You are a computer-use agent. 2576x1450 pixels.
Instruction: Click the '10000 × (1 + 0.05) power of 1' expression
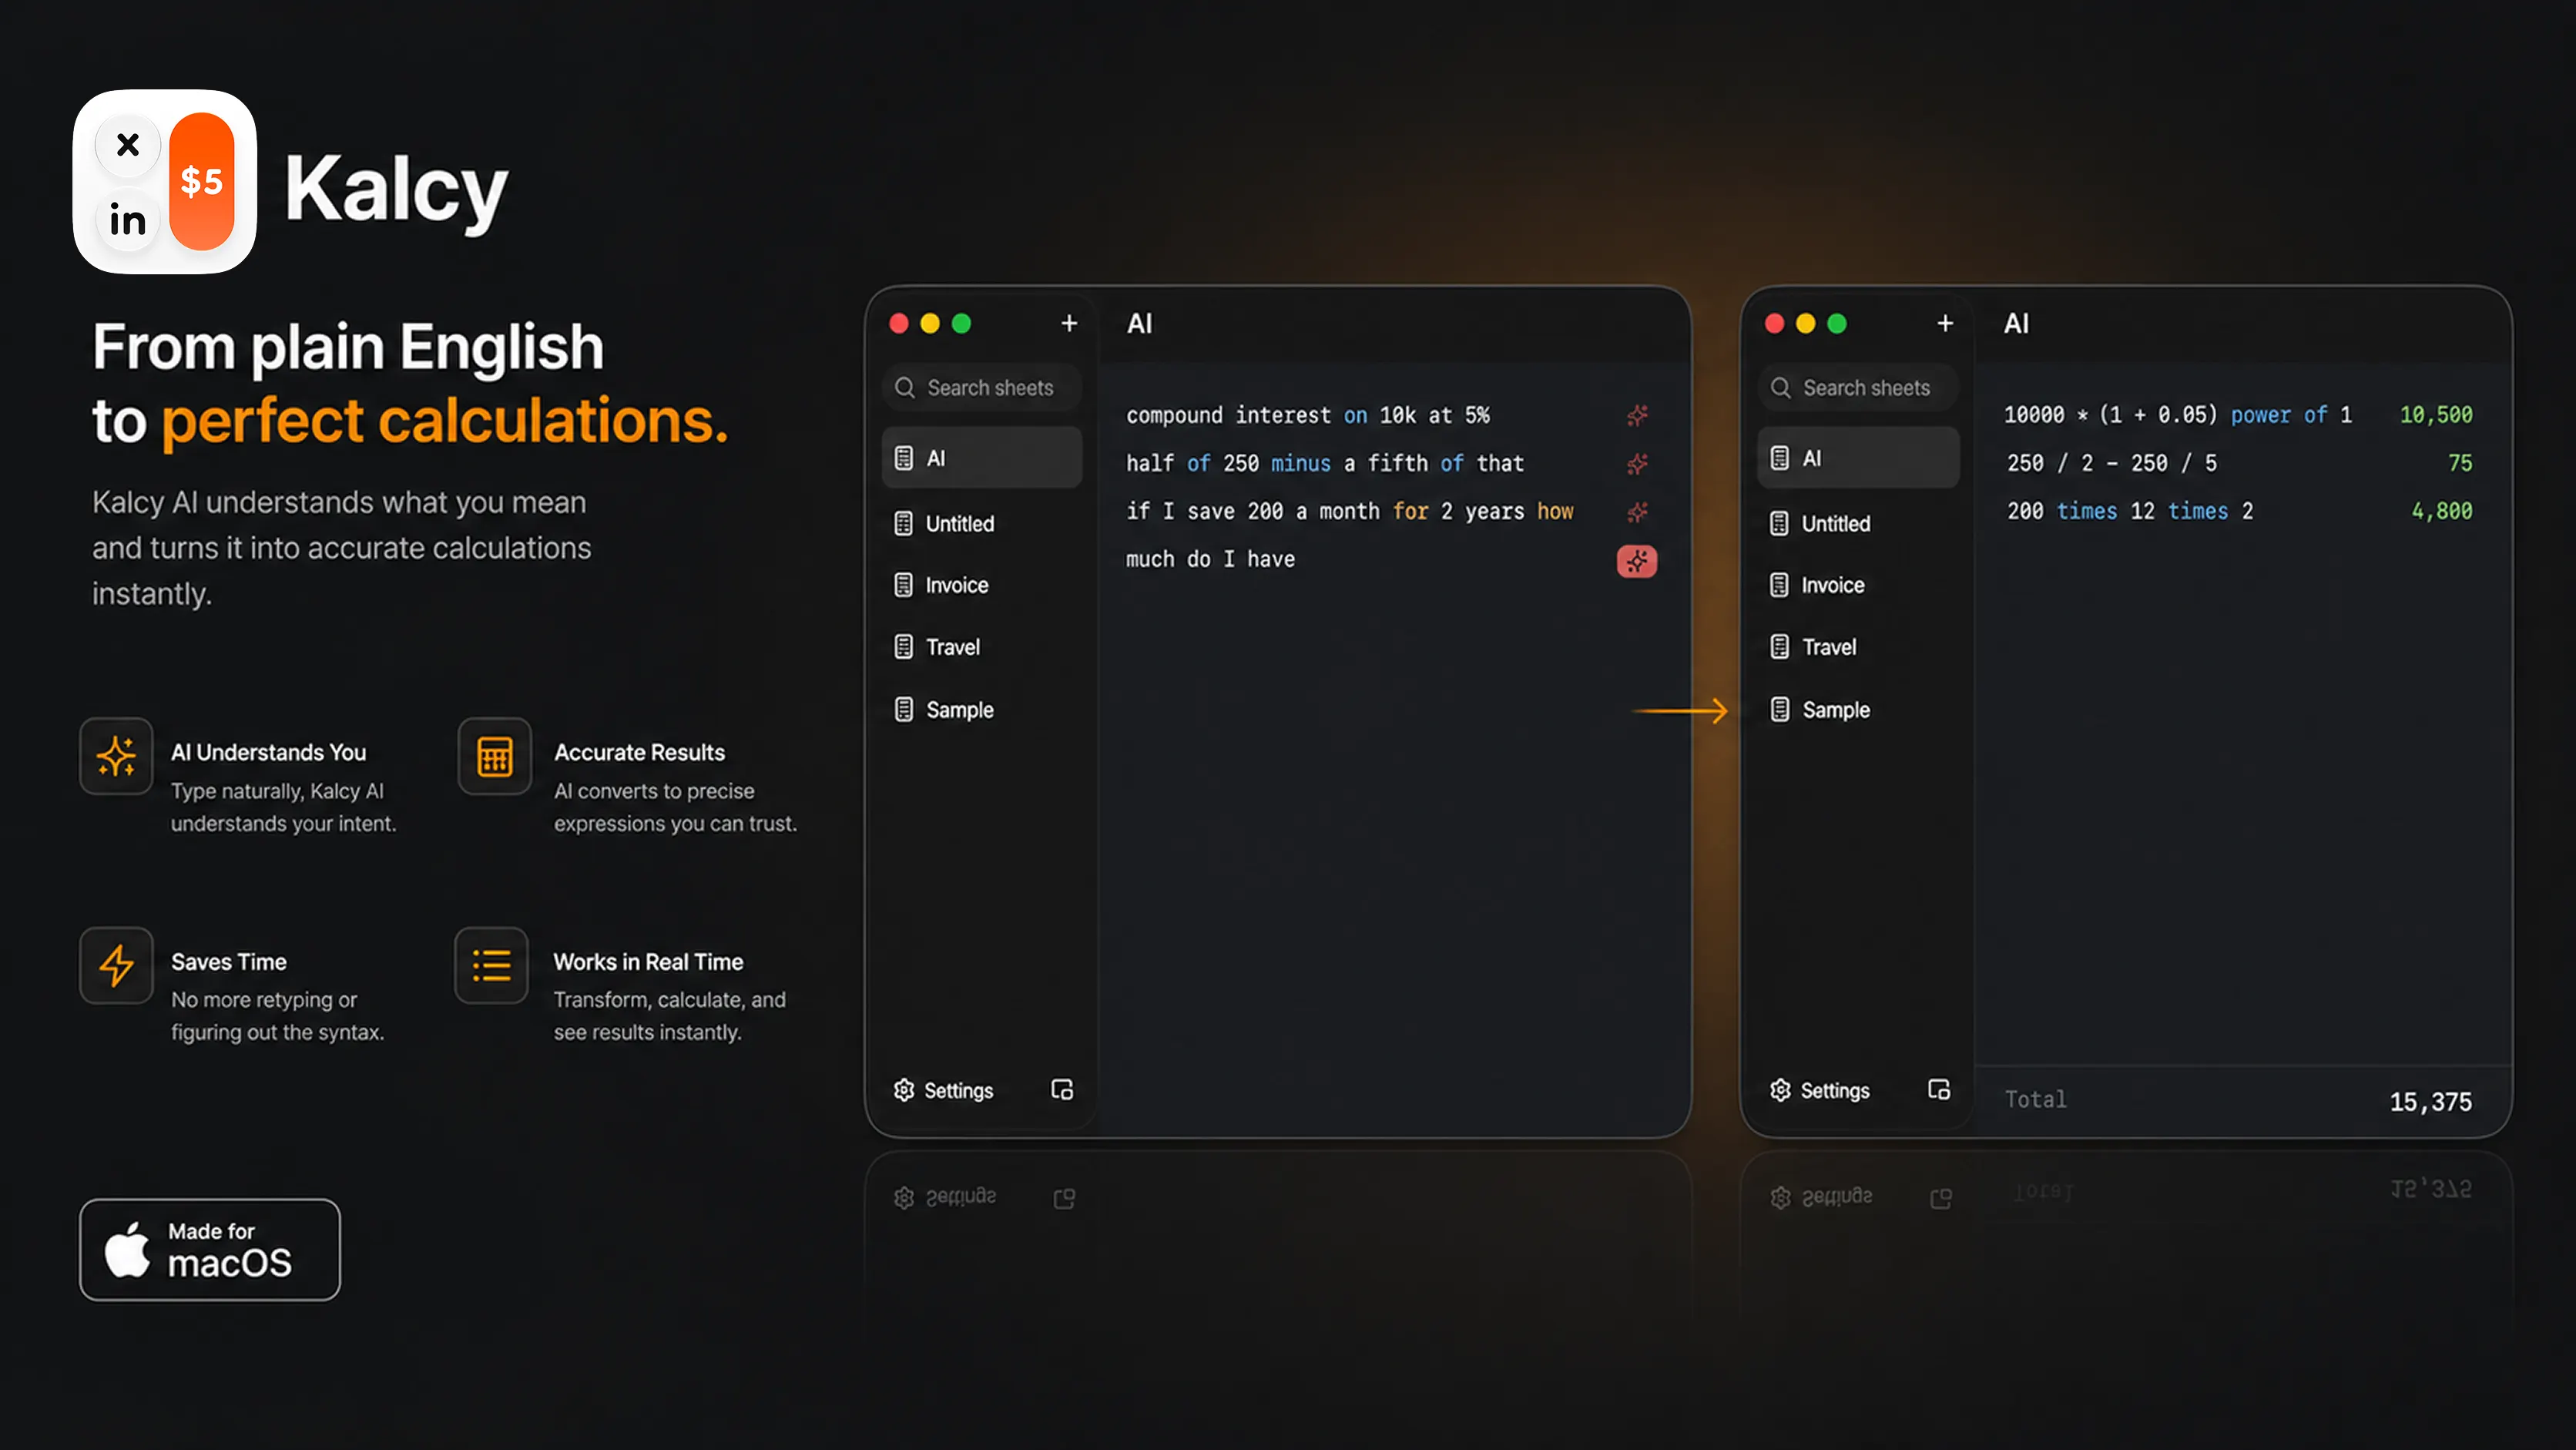[x=2178, y=415]
